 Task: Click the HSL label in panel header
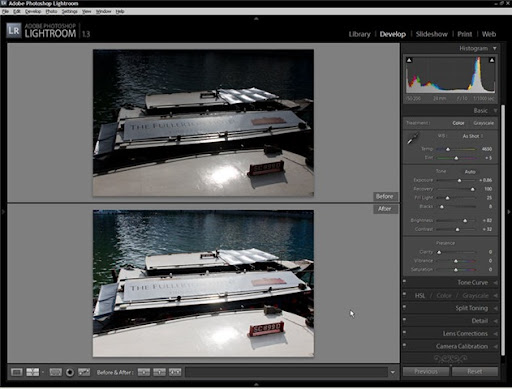pyautogui.click(x=420, y=296)
